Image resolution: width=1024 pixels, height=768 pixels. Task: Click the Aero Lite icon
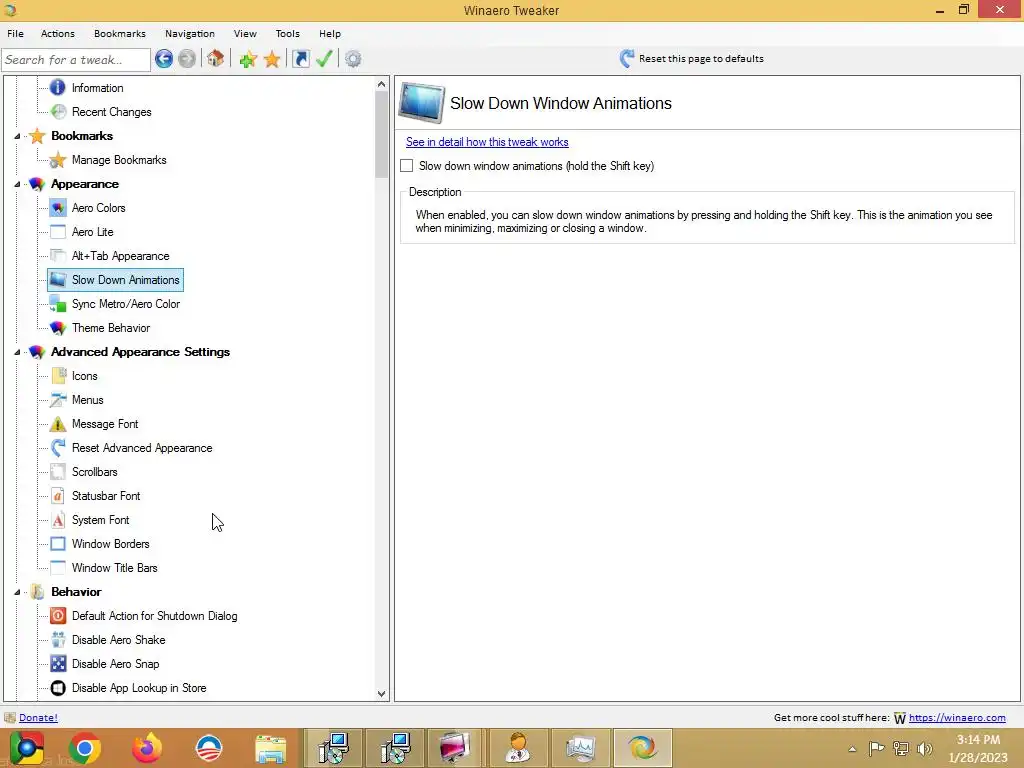click(x=58, y=232)
